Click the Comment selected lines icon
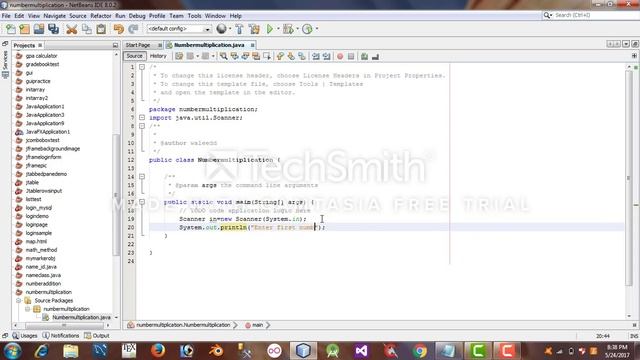 tap(364, 56)
